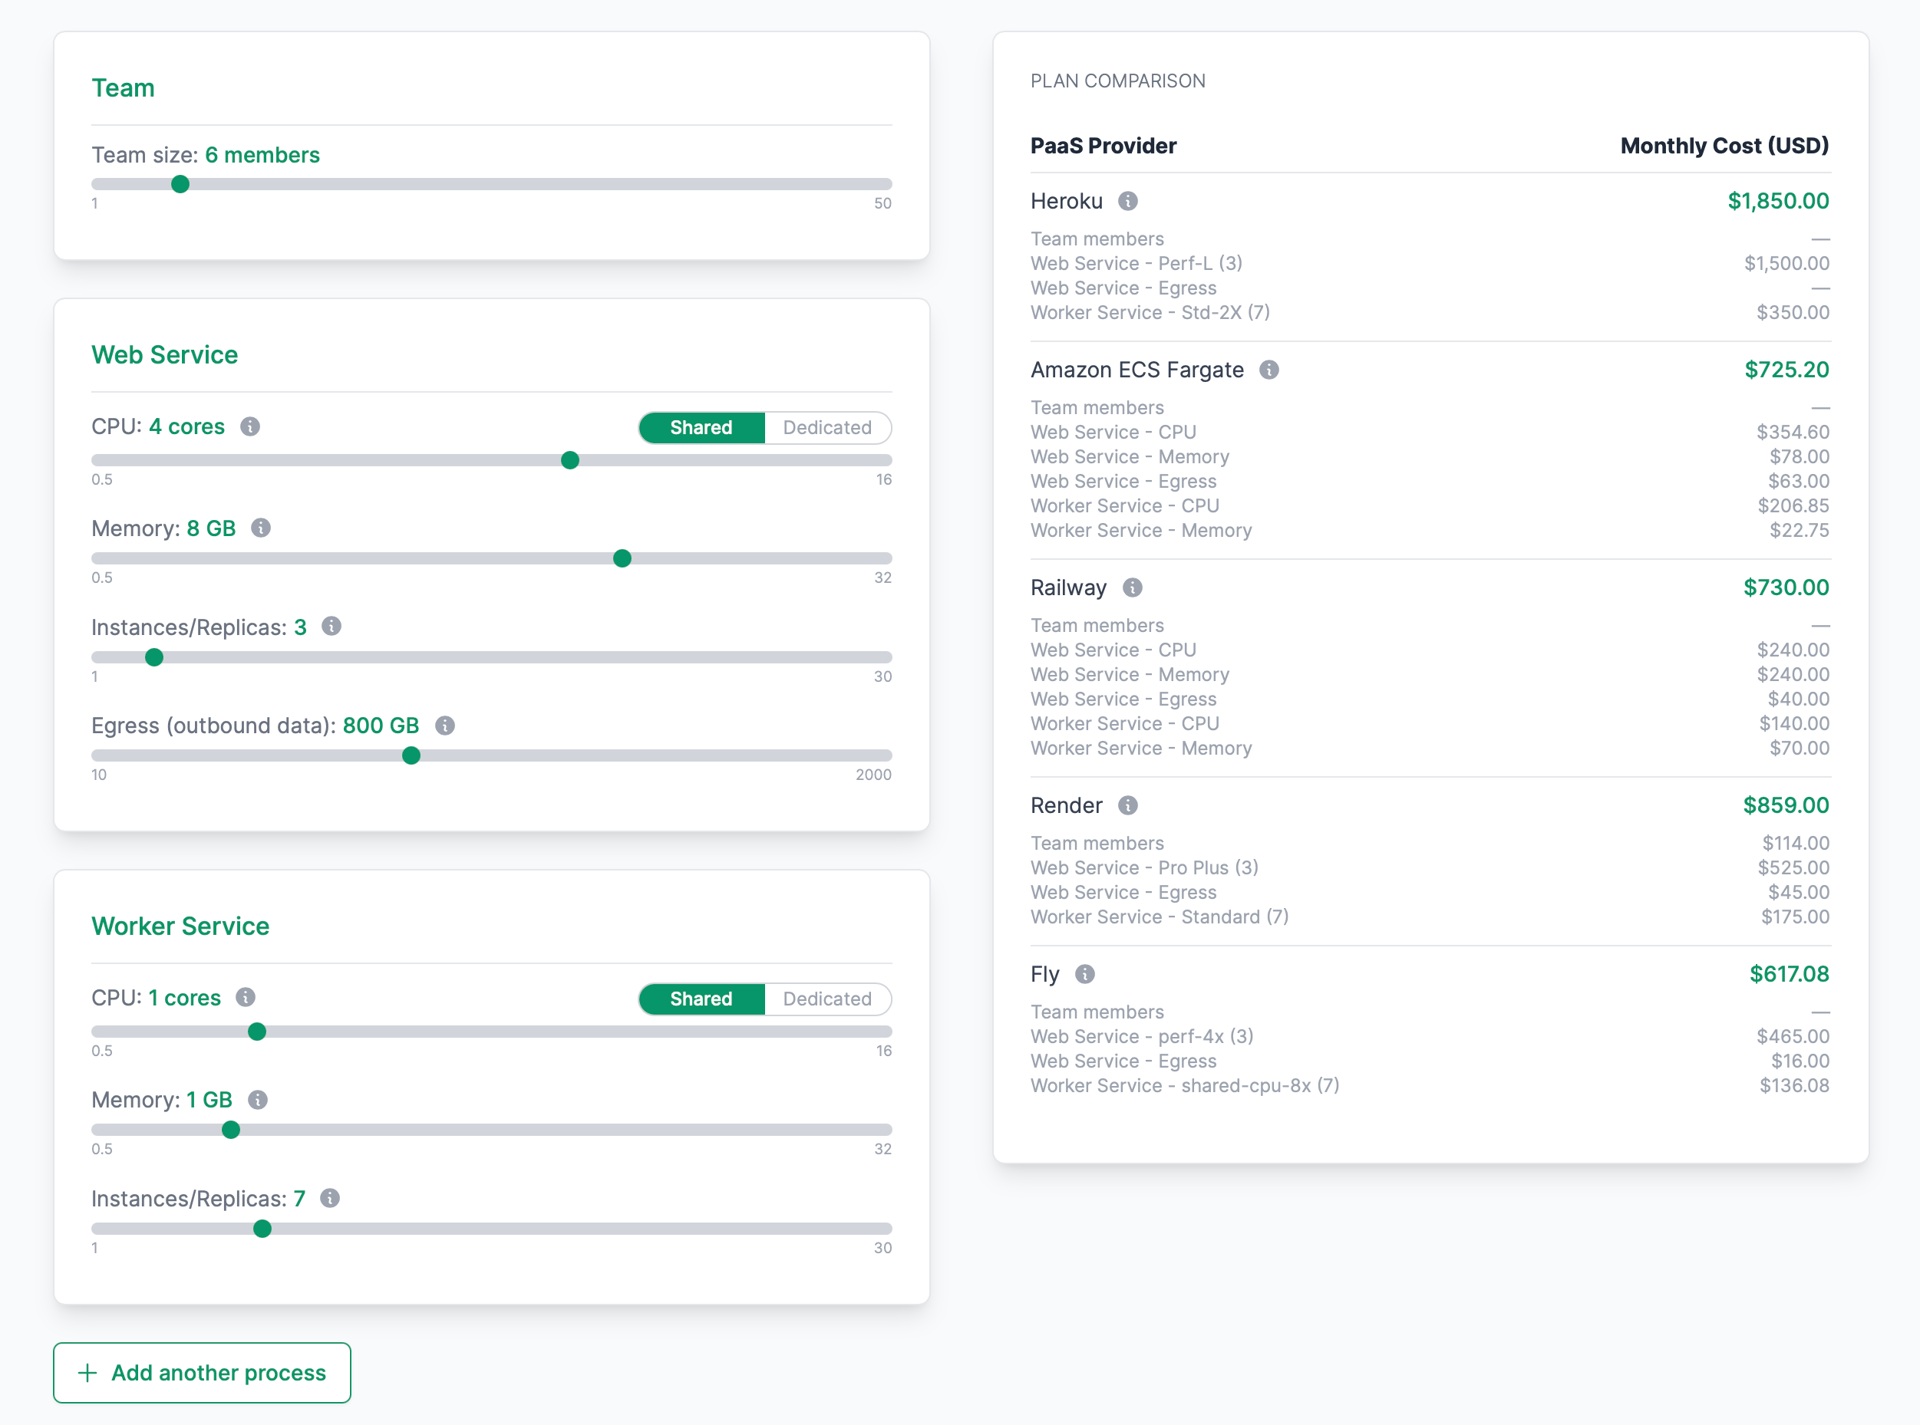Click Add another process button
Screen dimensions: 1920x1425
(x=202, y=1373)
